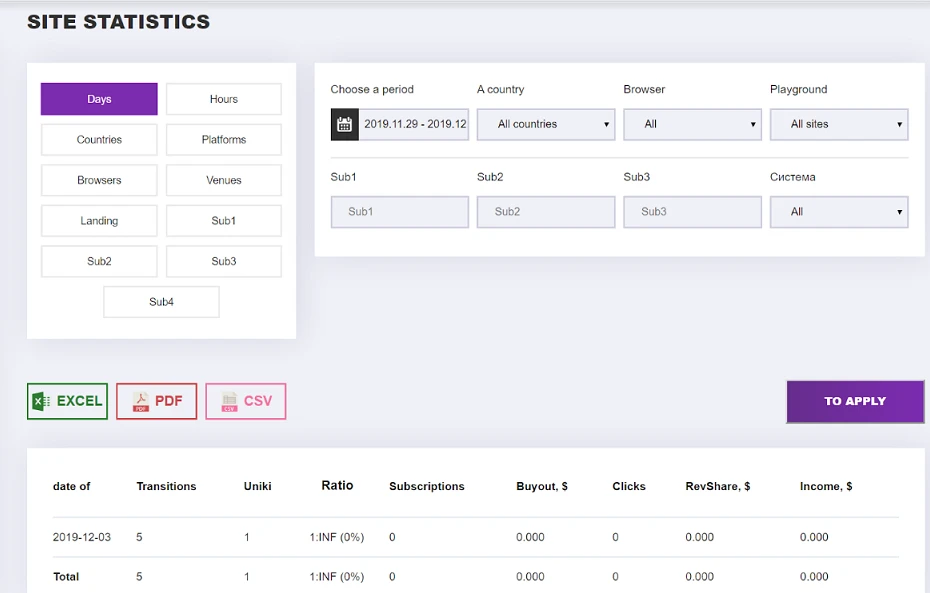Select the 2019-12-03 date cell
This screenshot has height=593, width=930.
click(82, 537)
